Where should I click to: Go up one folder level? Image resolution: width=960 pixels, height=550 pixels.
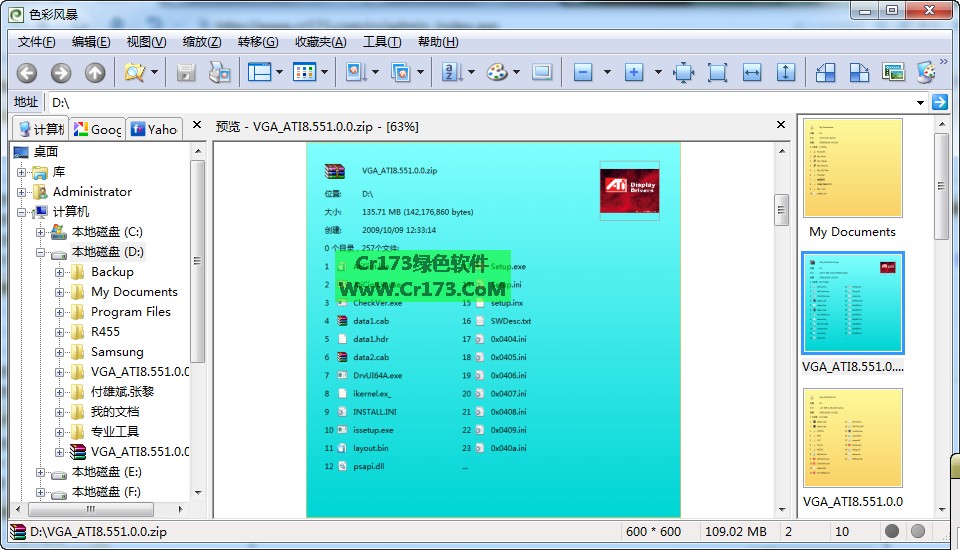coord(95,73)
